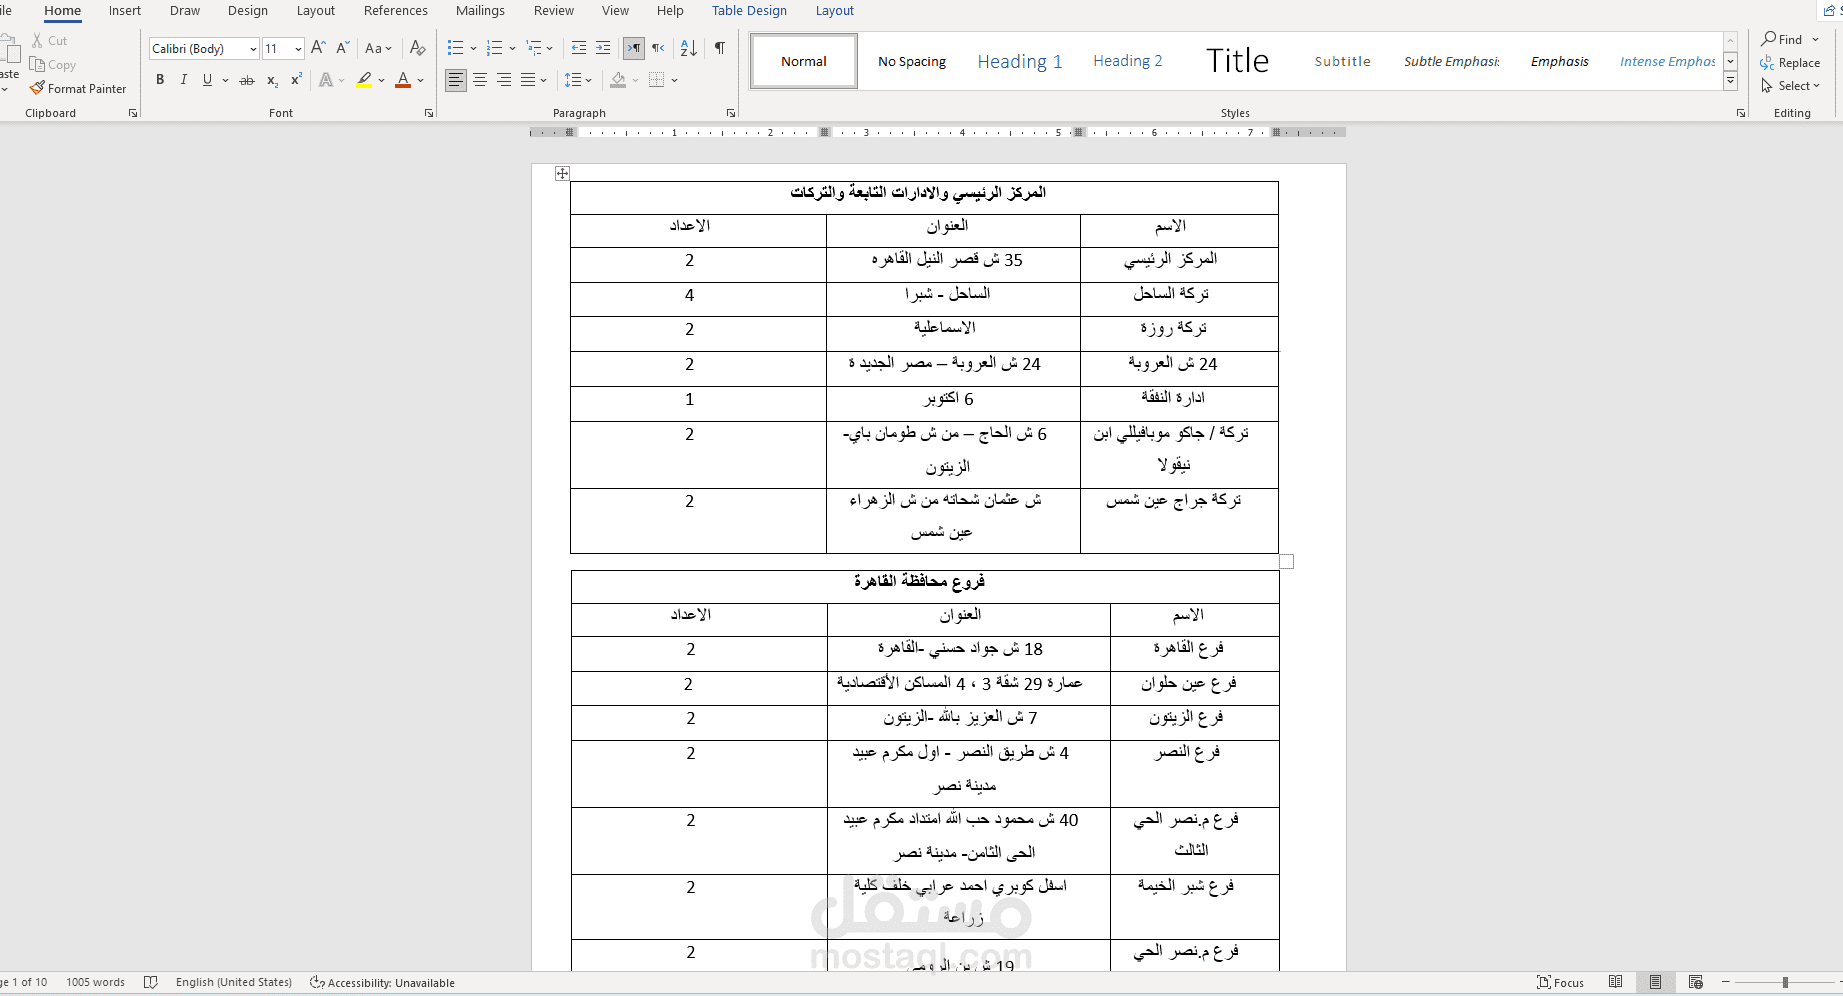Enable Focus mode
The image size is (1843, 996).
(x=1560, y=982)
